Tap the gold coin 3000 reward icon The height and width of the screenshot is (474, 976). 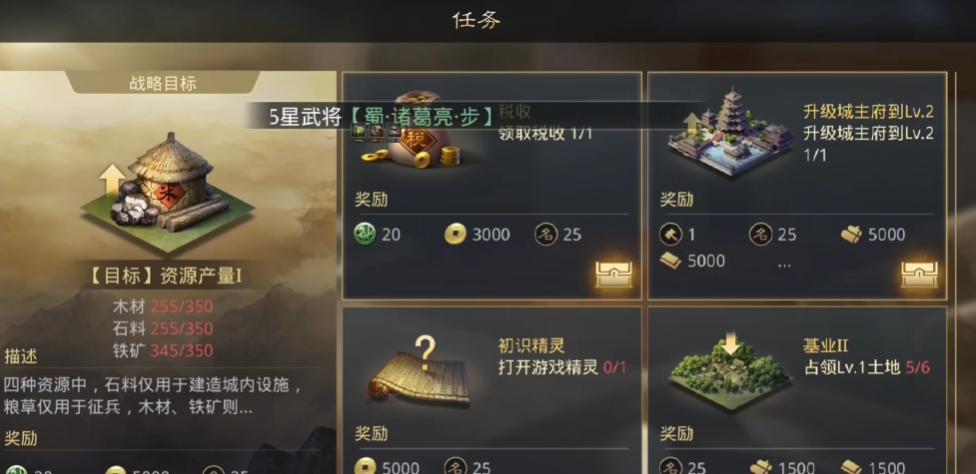tap(456, 235)
